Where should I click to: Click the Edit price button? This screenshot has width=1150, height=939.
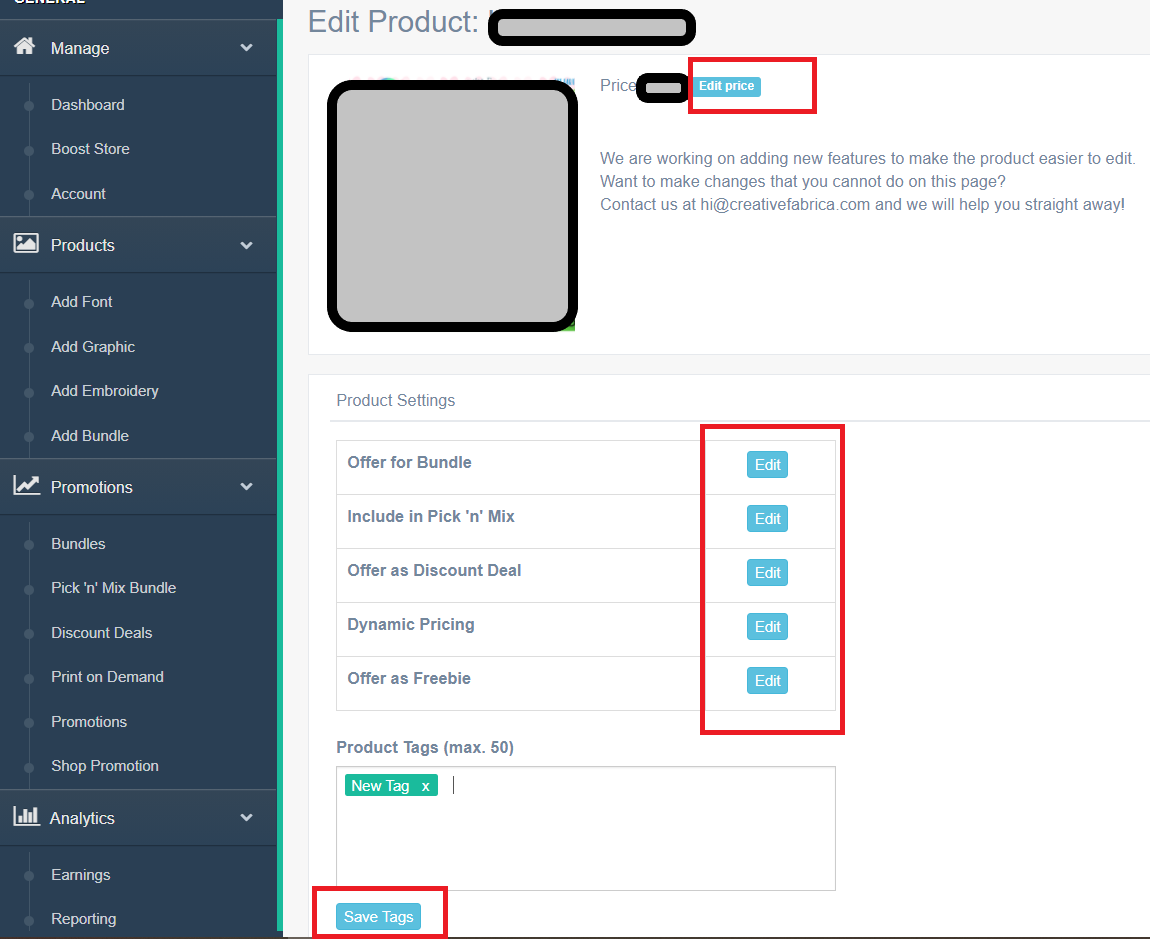(726, 86)
